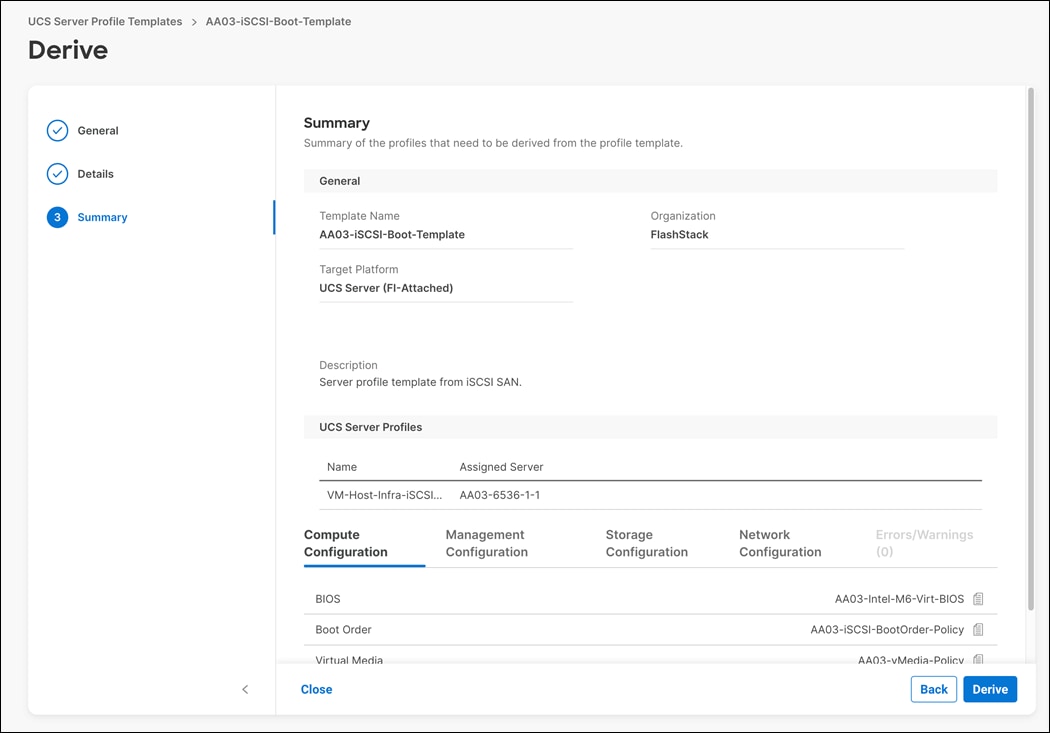Open AA03-iSCSI-BootOrder-Policy details icon
The image size is (1050, 733).
[x=978, y=629]
